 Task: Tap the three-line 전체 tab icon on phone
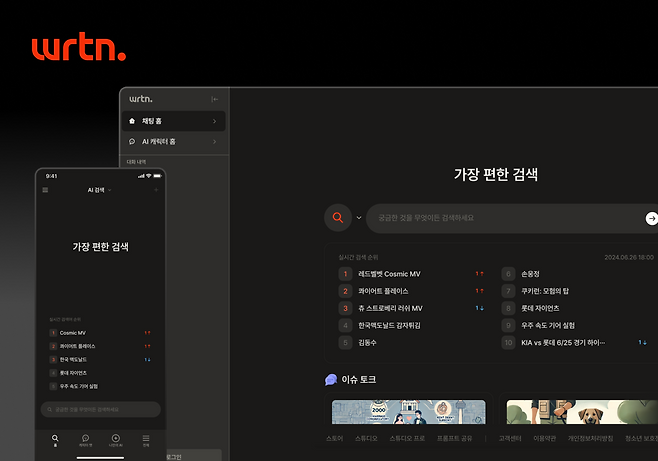146,438
